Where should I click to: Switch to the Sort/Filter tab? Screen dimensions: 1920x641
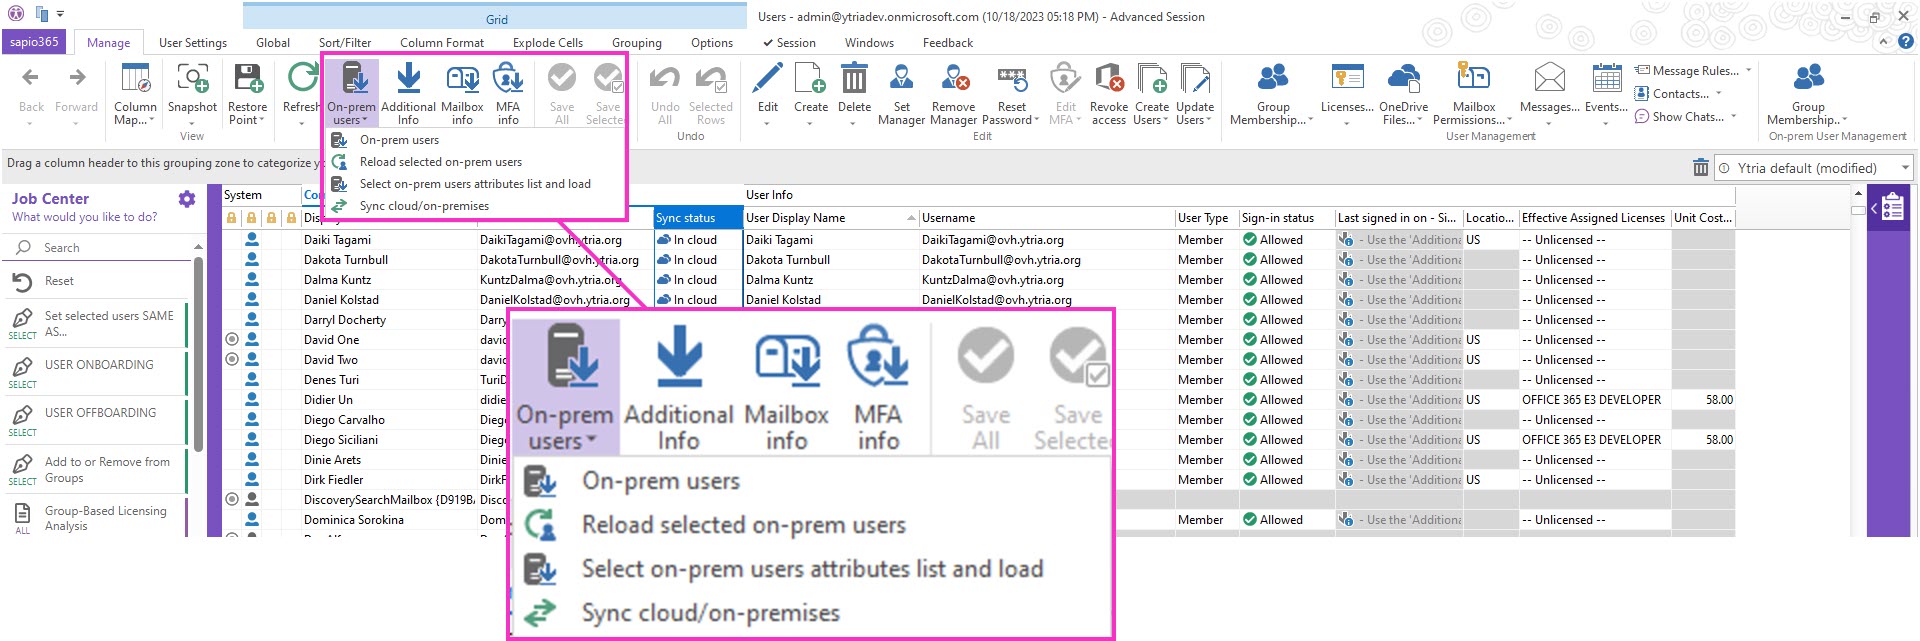[x=345, y=43]
